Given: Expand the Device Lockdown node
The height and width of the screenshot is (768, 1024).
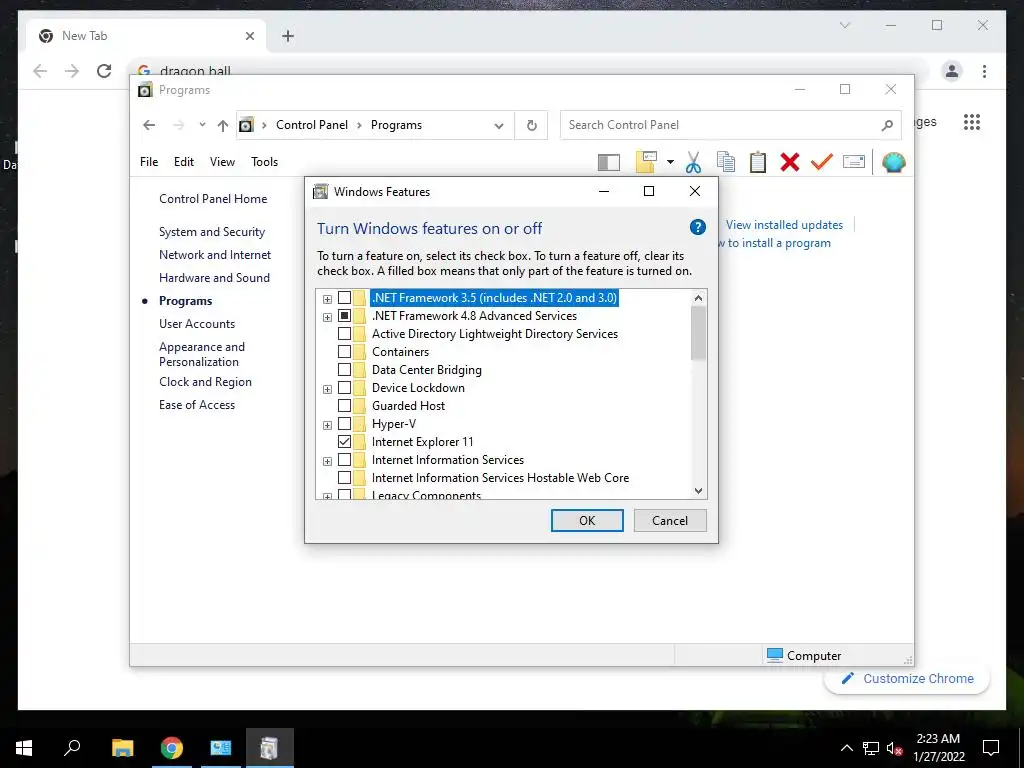Looking at the screenshot, I should (x=327, y=389).
